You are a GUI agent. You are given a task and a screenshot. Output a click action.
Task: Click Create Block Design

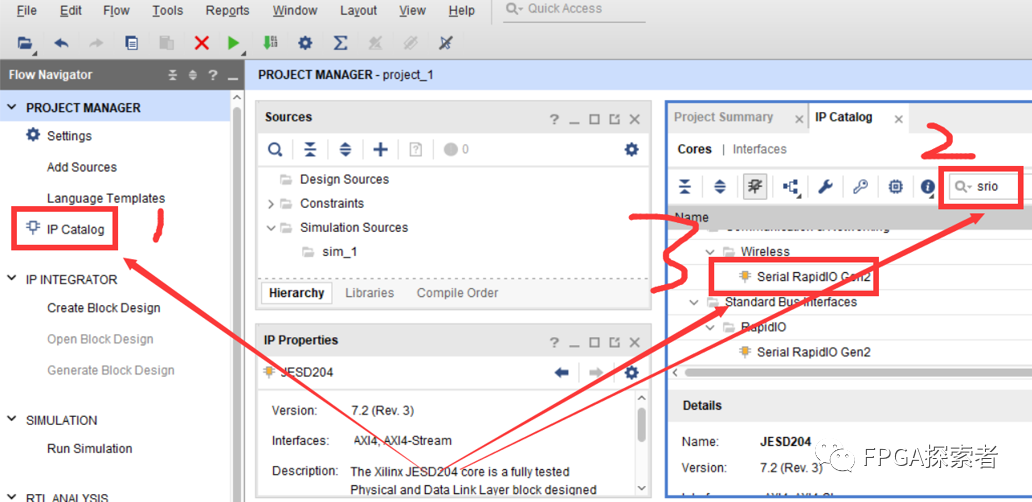104,308
